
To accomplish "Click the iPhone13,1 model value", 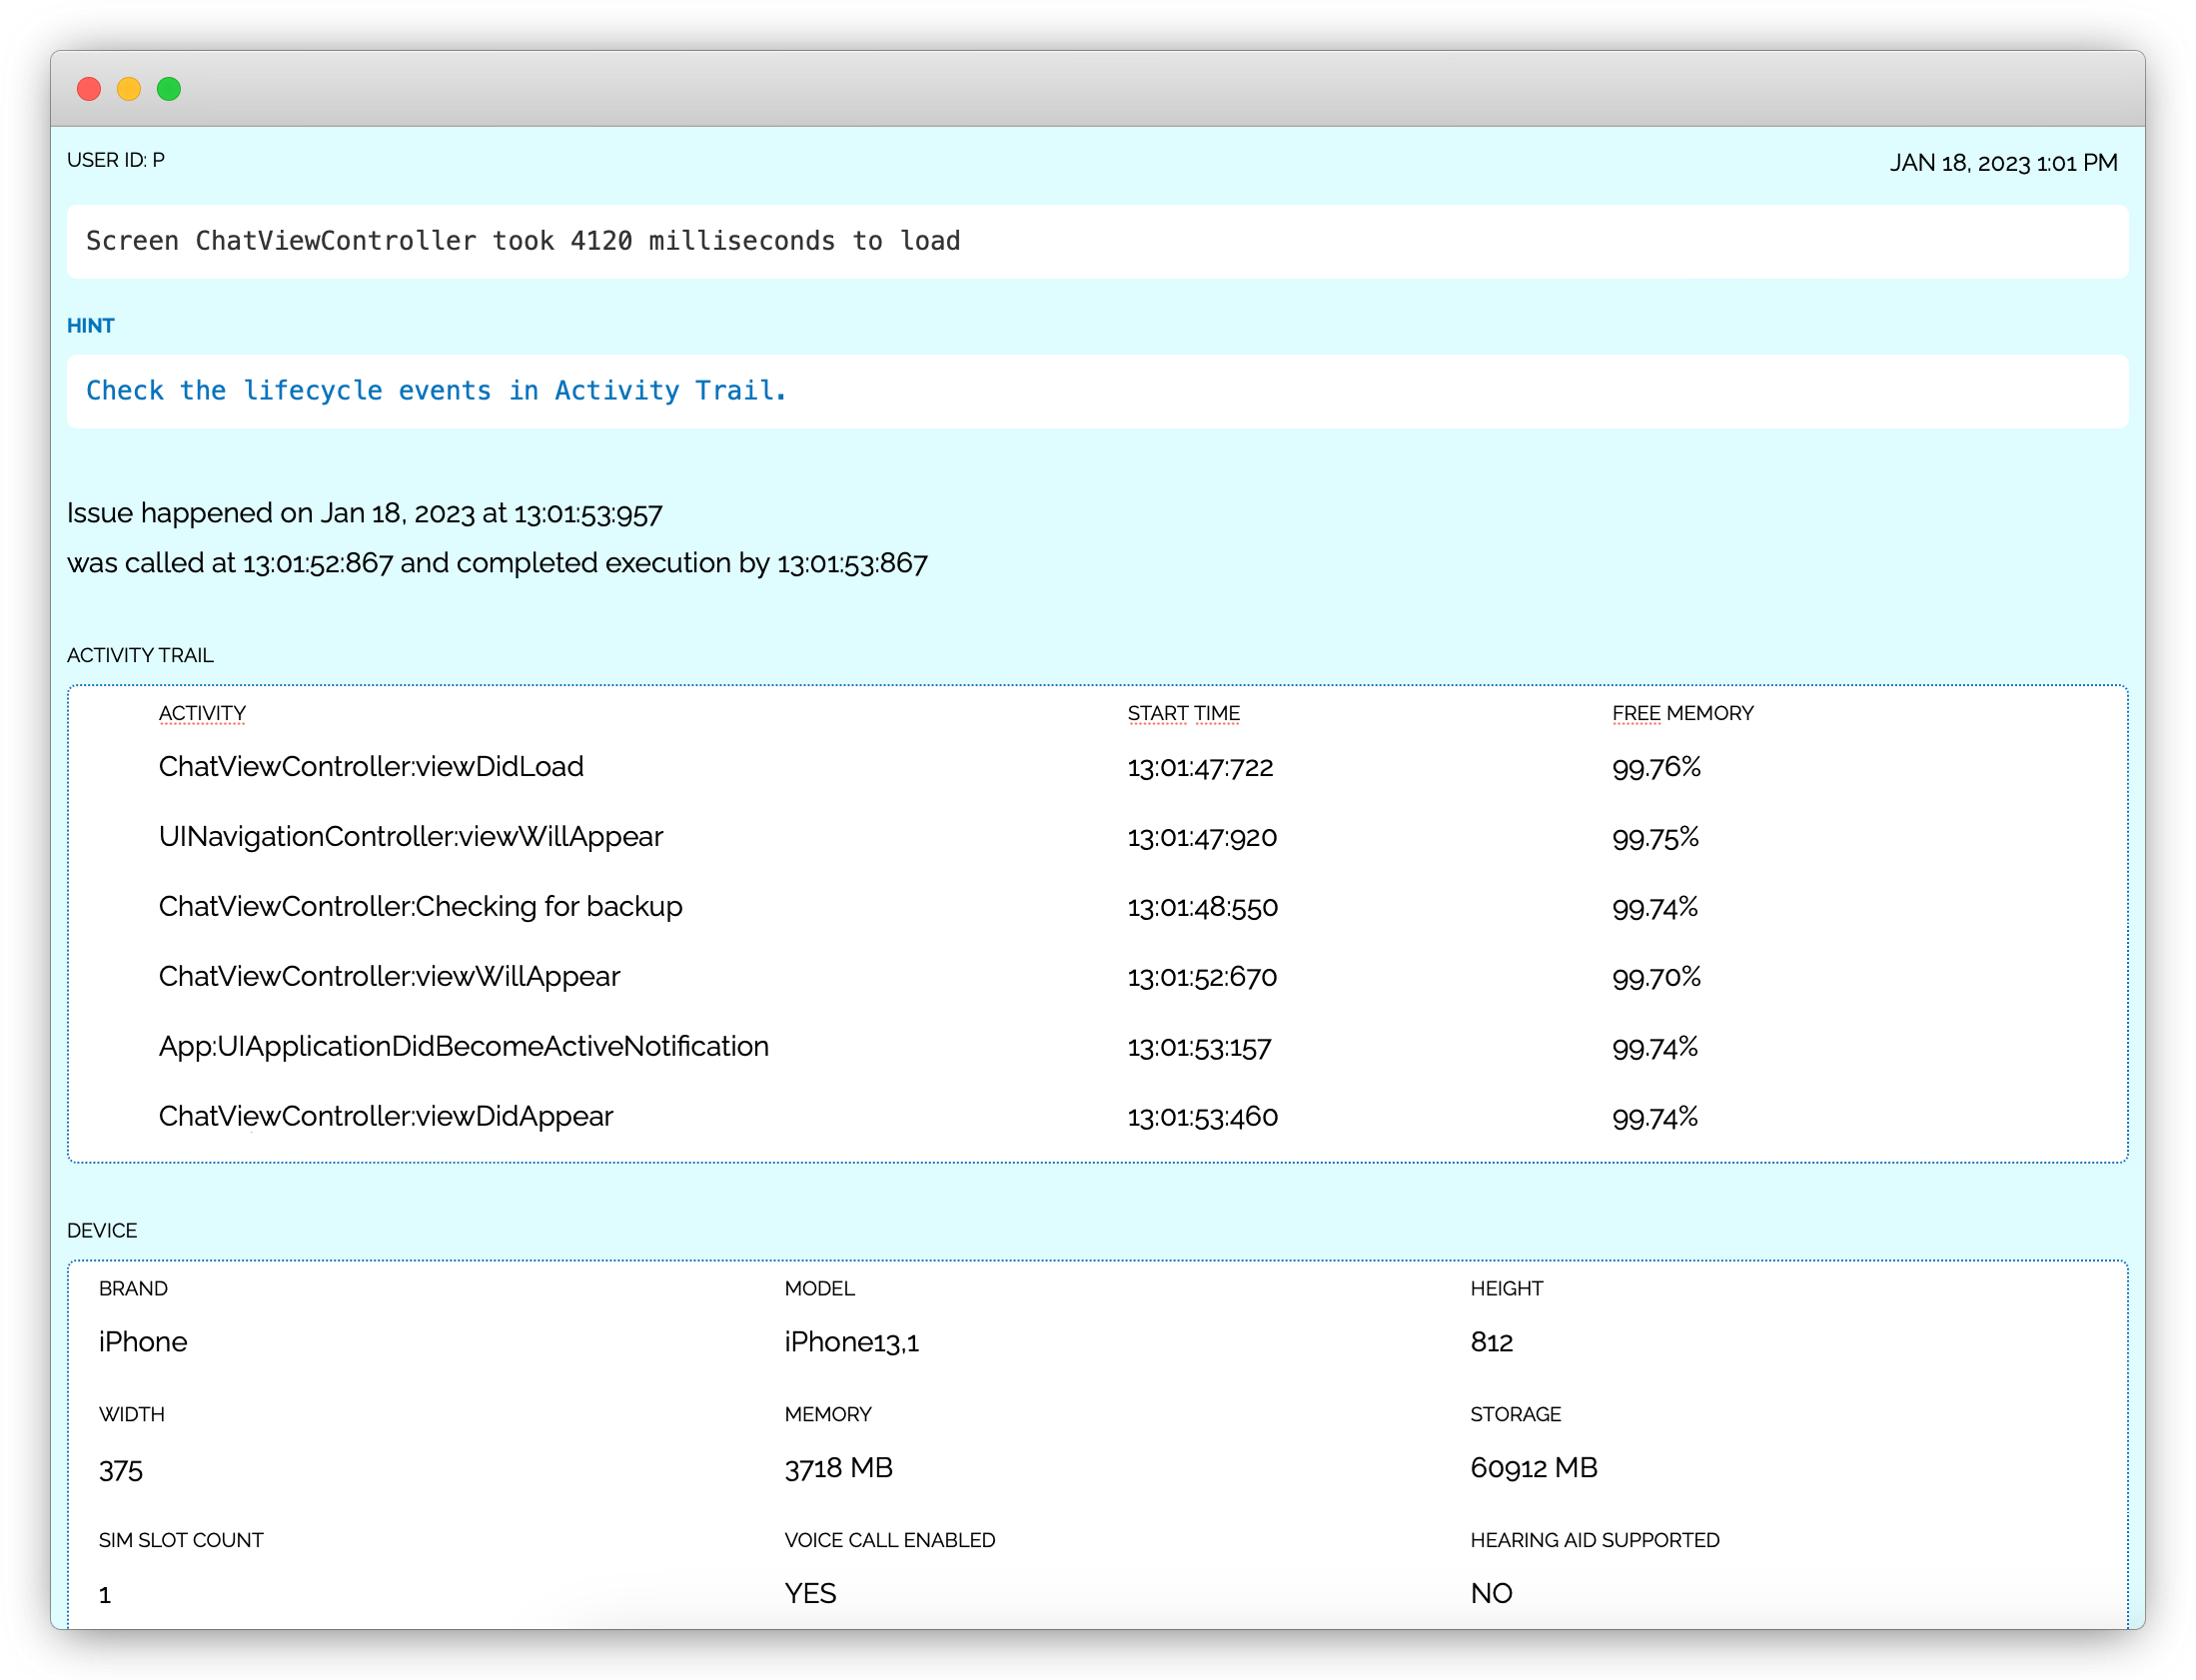I will 851,1342.
